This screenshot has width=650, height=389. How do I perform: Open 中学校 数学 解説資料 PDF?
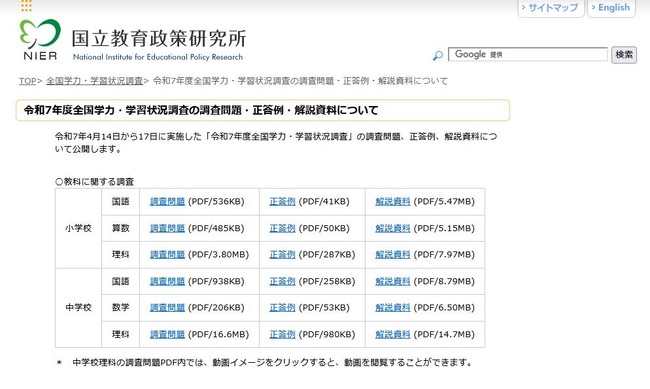coord(393,308)
